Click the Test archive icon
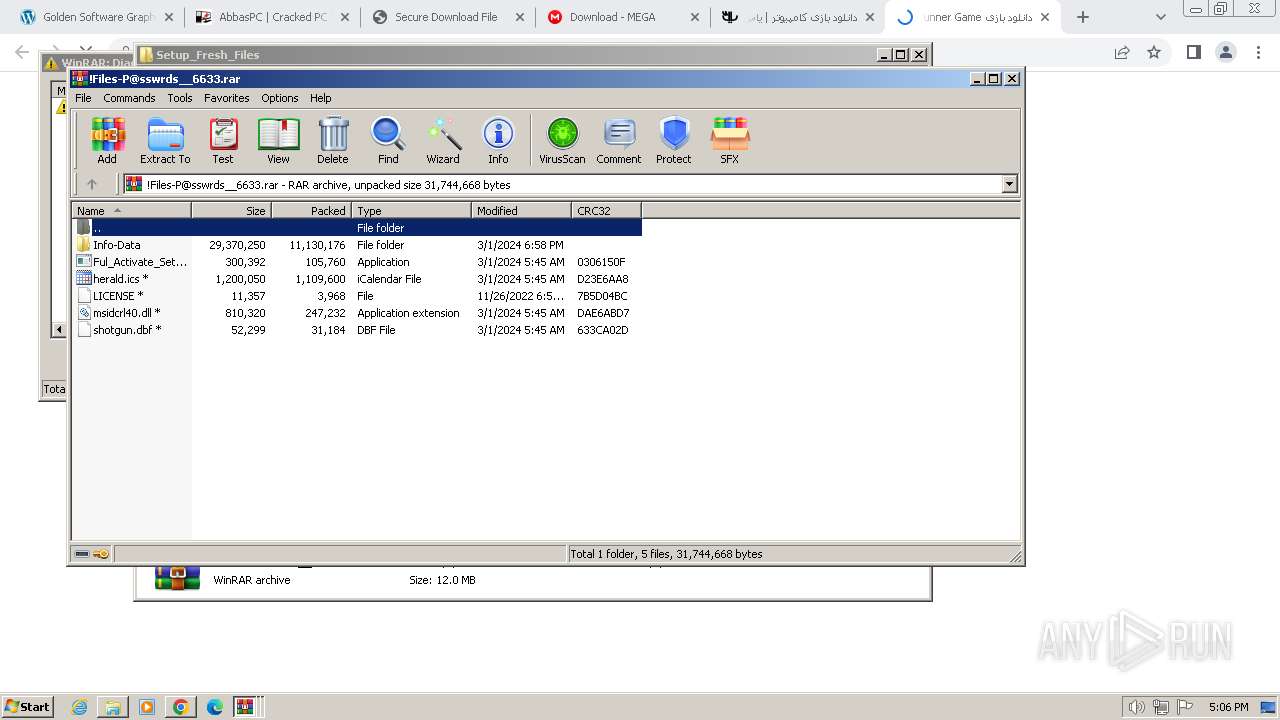1280x720 pixels. [x=223, y=140]
